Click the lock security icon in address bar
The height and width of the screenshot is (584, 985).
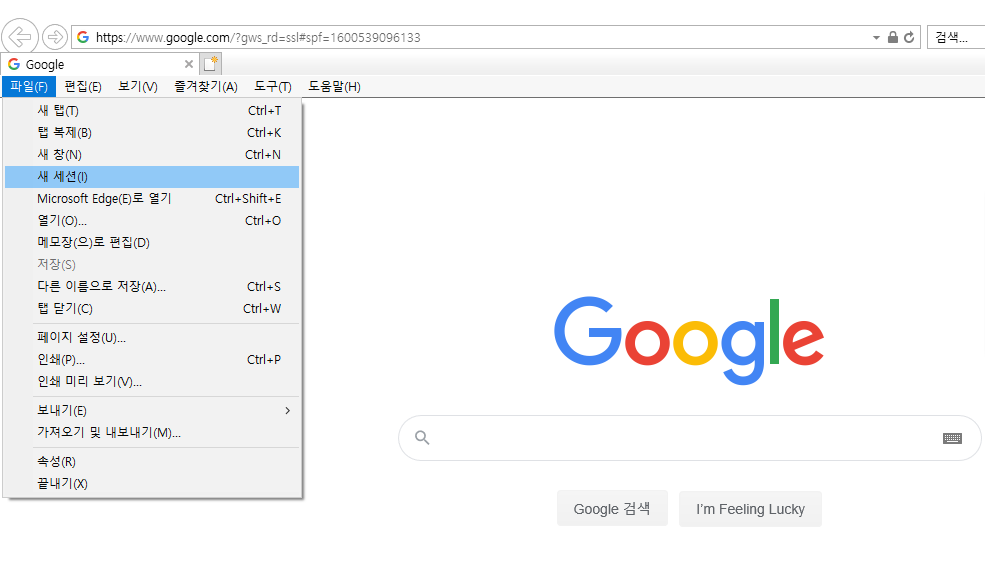893,37
